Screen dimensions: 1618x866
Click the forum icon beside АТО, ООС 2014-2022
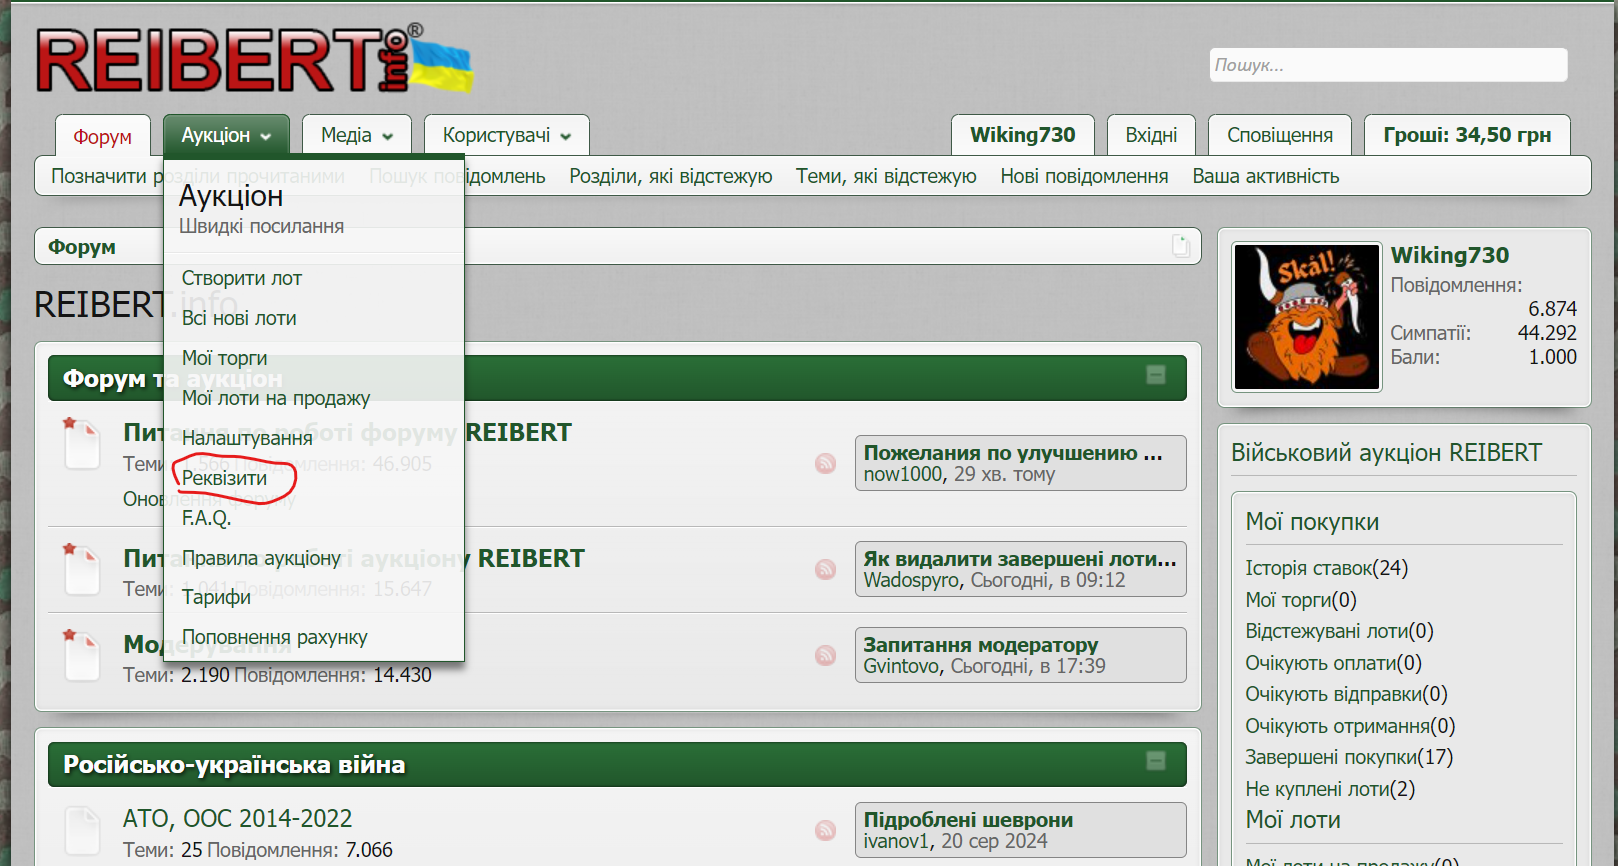pos(82,831)
